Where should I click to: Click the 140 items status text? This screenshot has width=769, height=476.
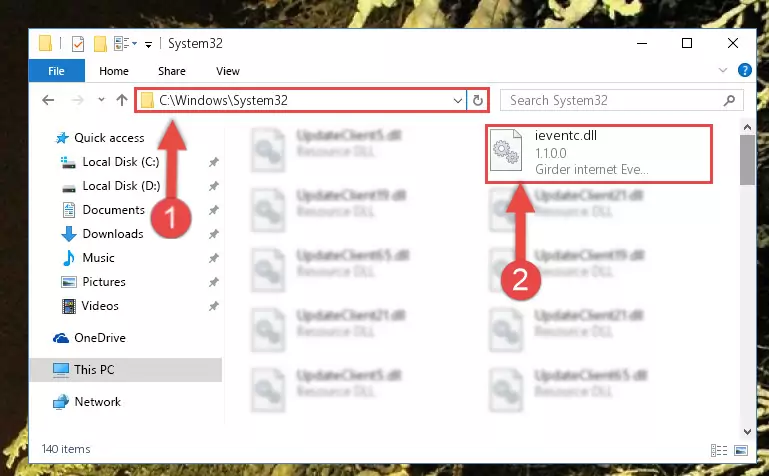[66, 449]
